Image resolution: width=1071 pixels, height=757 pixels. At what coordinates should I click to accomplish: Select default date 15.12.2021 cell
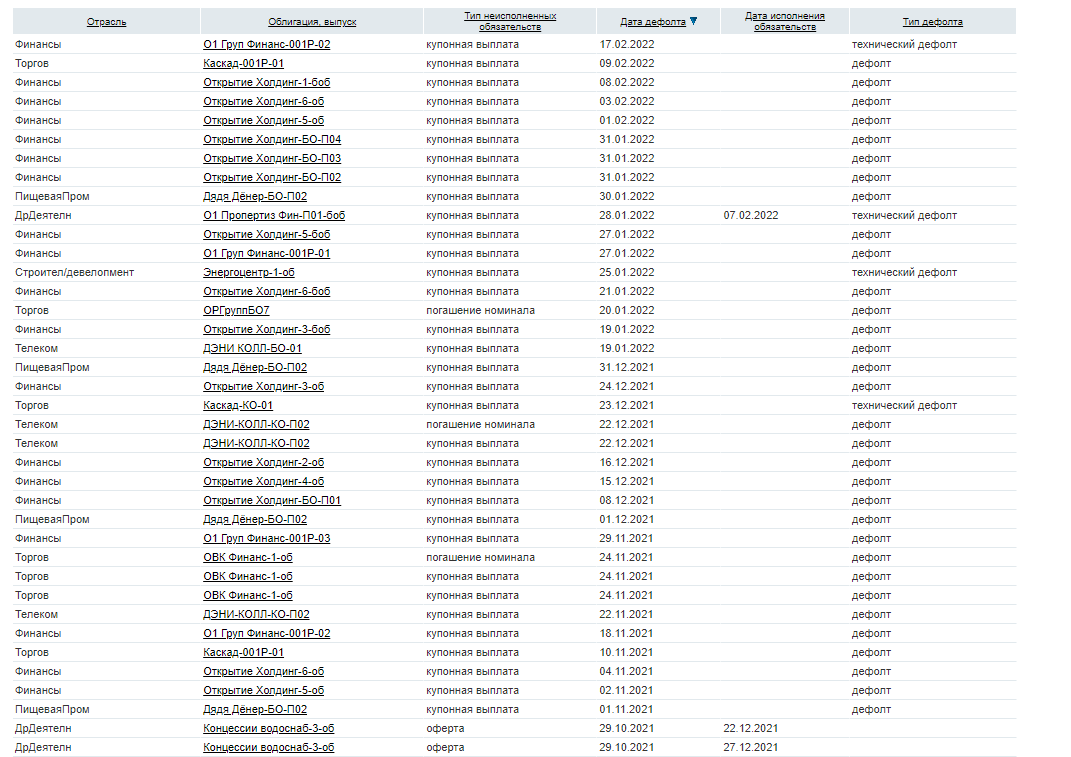click(626, 482)
